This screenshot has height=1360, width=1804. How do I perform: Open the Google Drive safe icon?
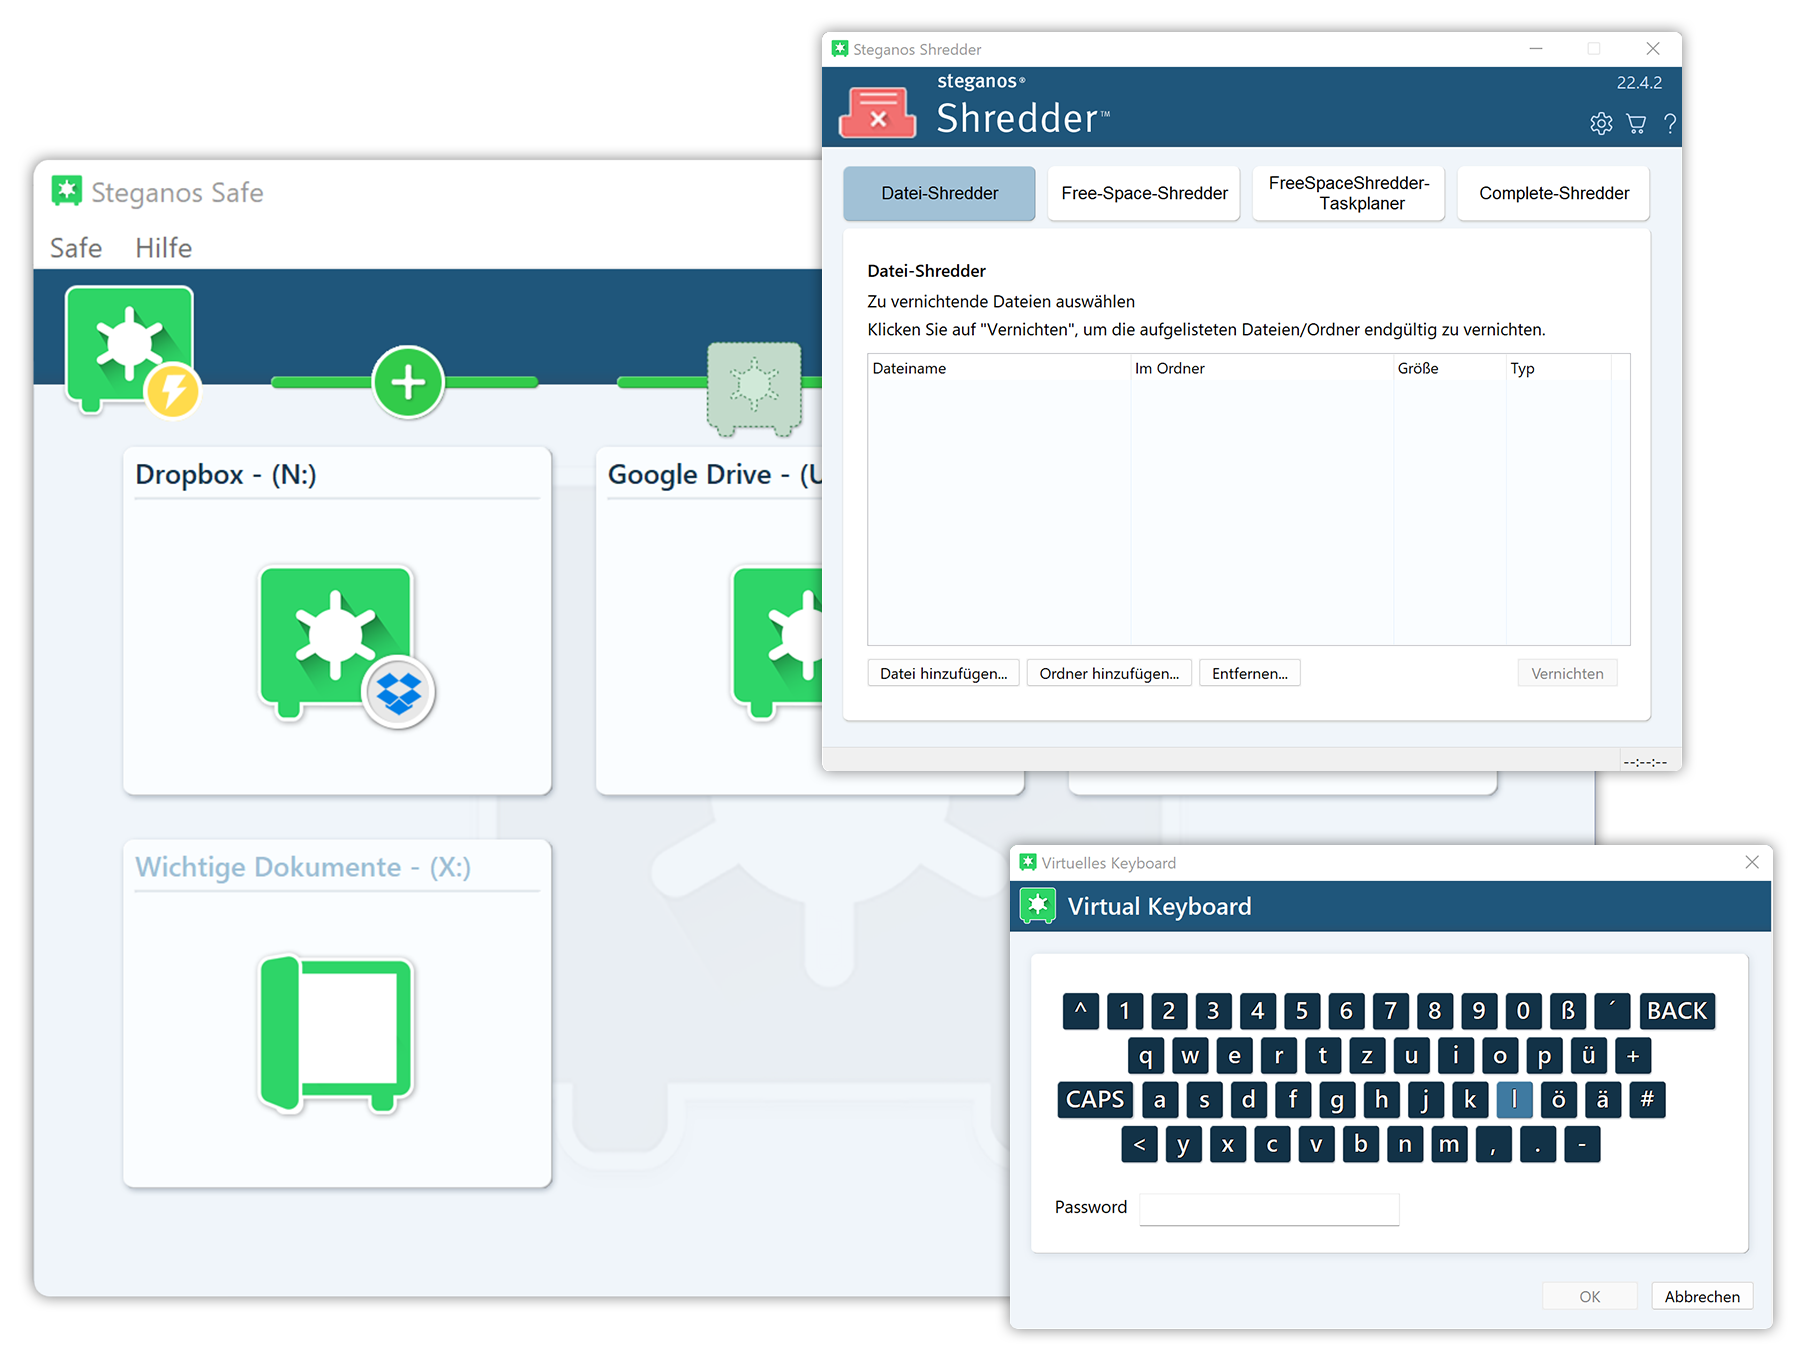tap(777, 643)
